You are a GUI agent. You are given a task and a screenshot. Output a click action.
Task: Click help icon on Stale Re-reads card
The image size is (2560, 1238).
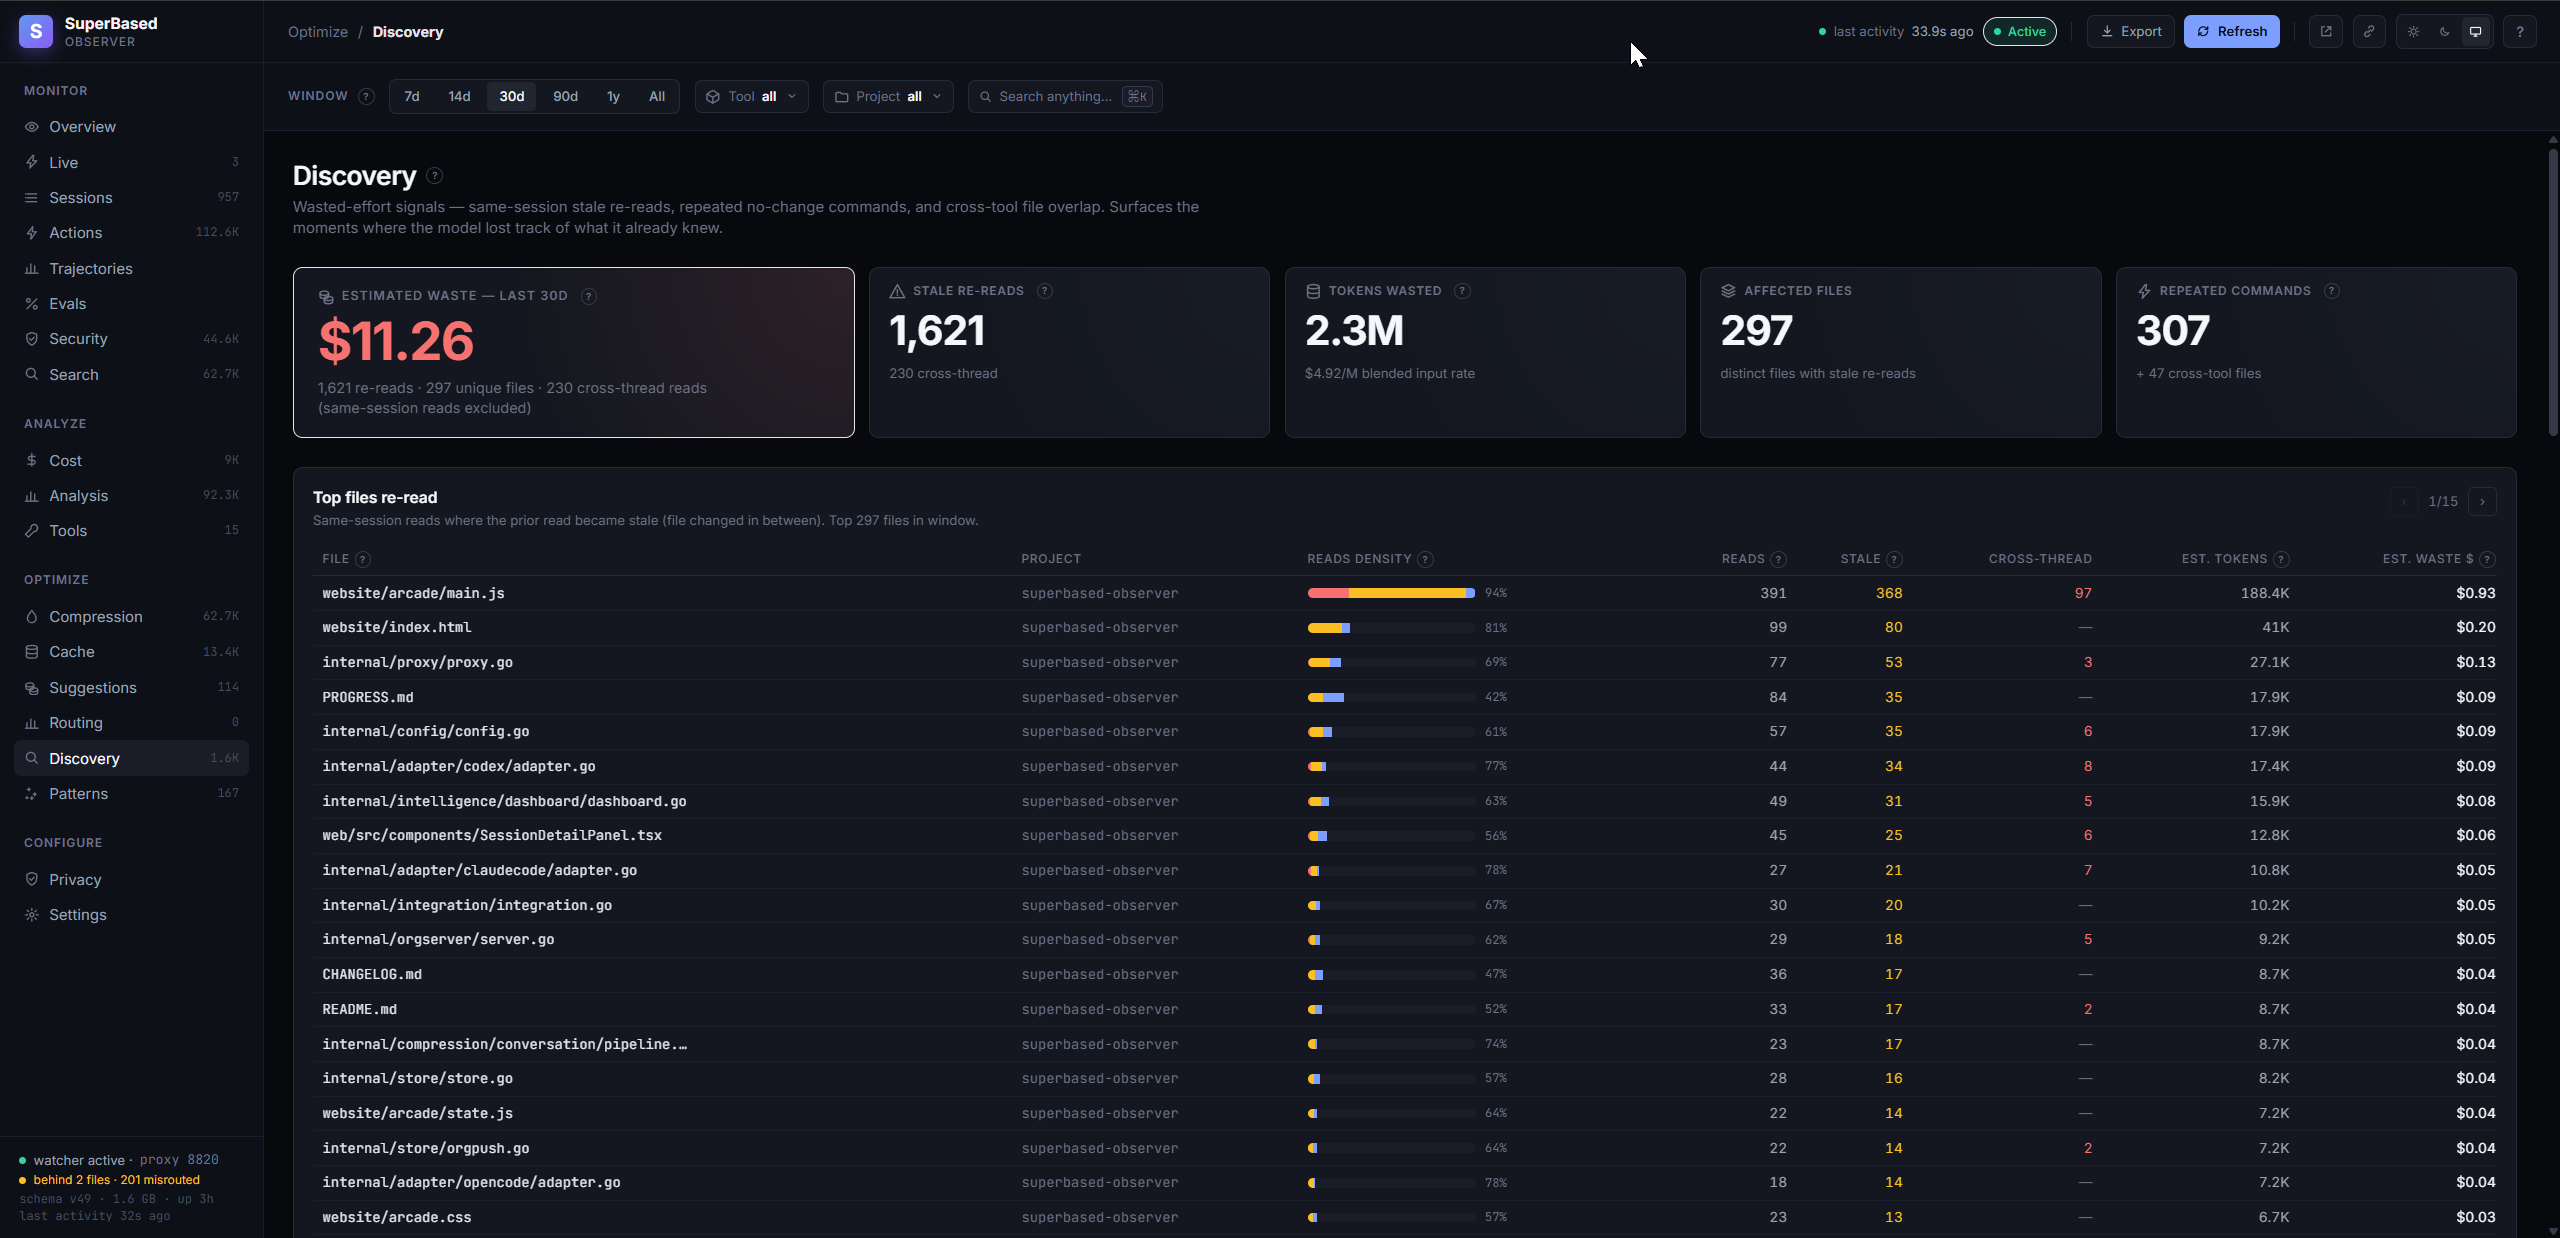pyautogui.click(x=1045, y=291)
